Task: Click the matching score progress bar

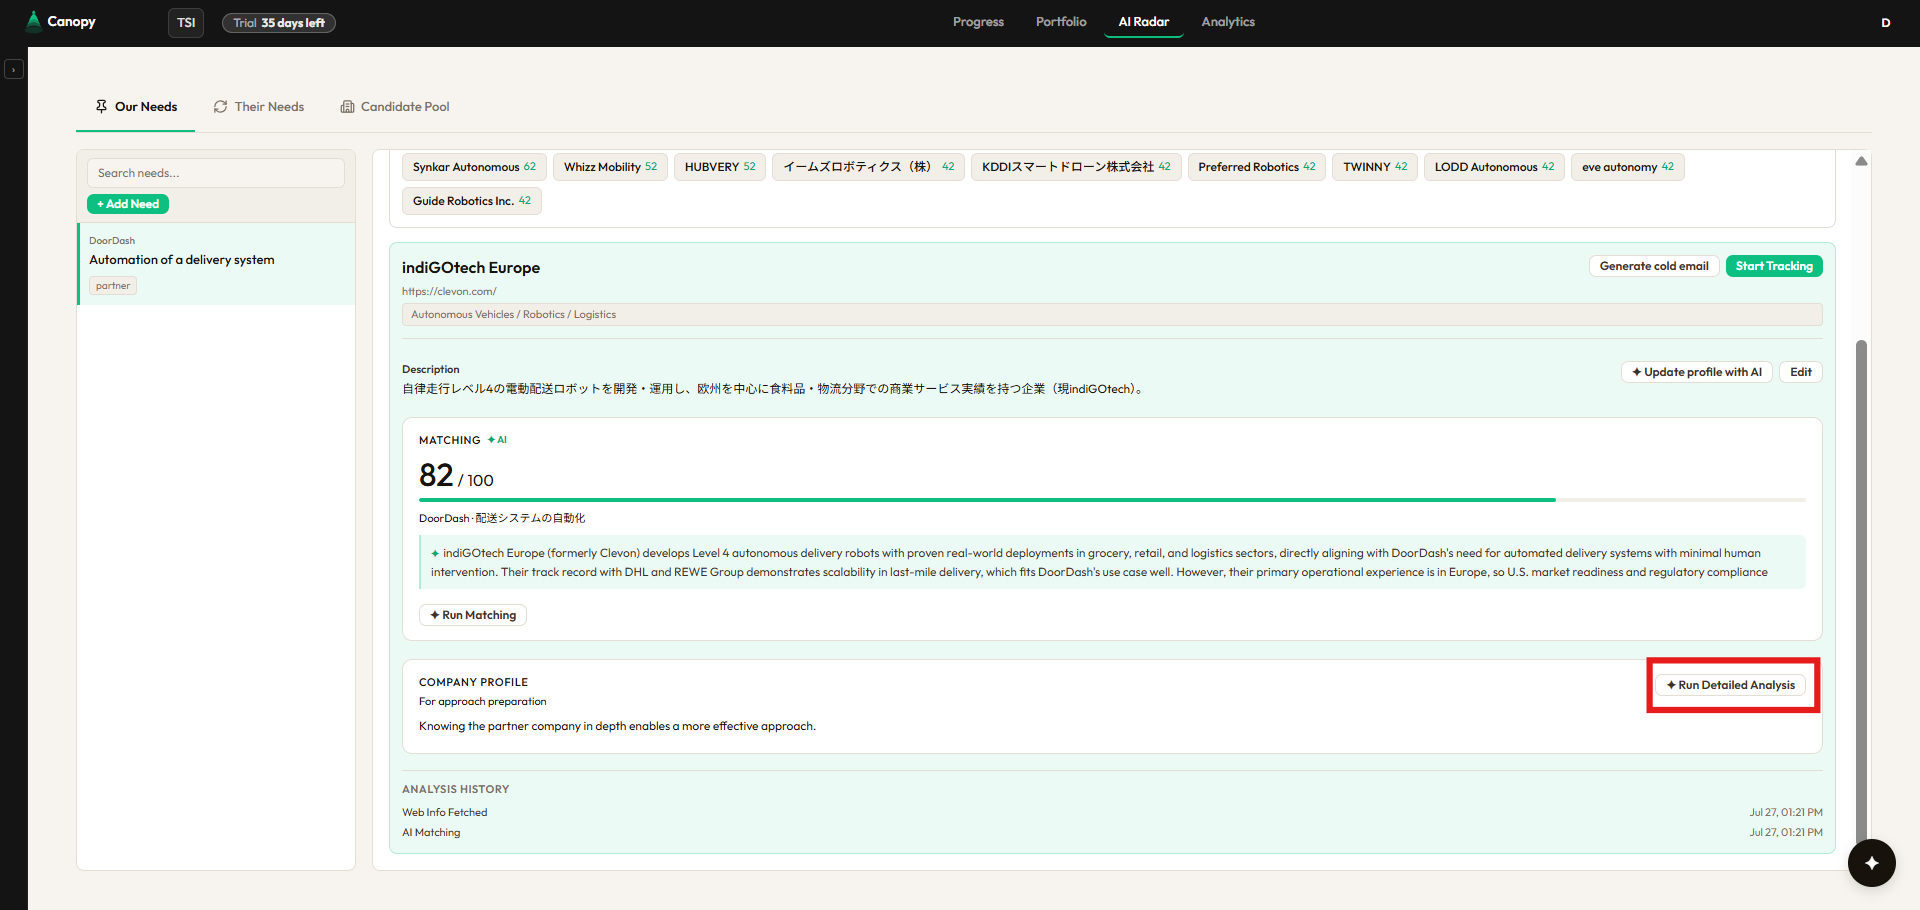Action: pyautogui.click(x=1112, y=500)
